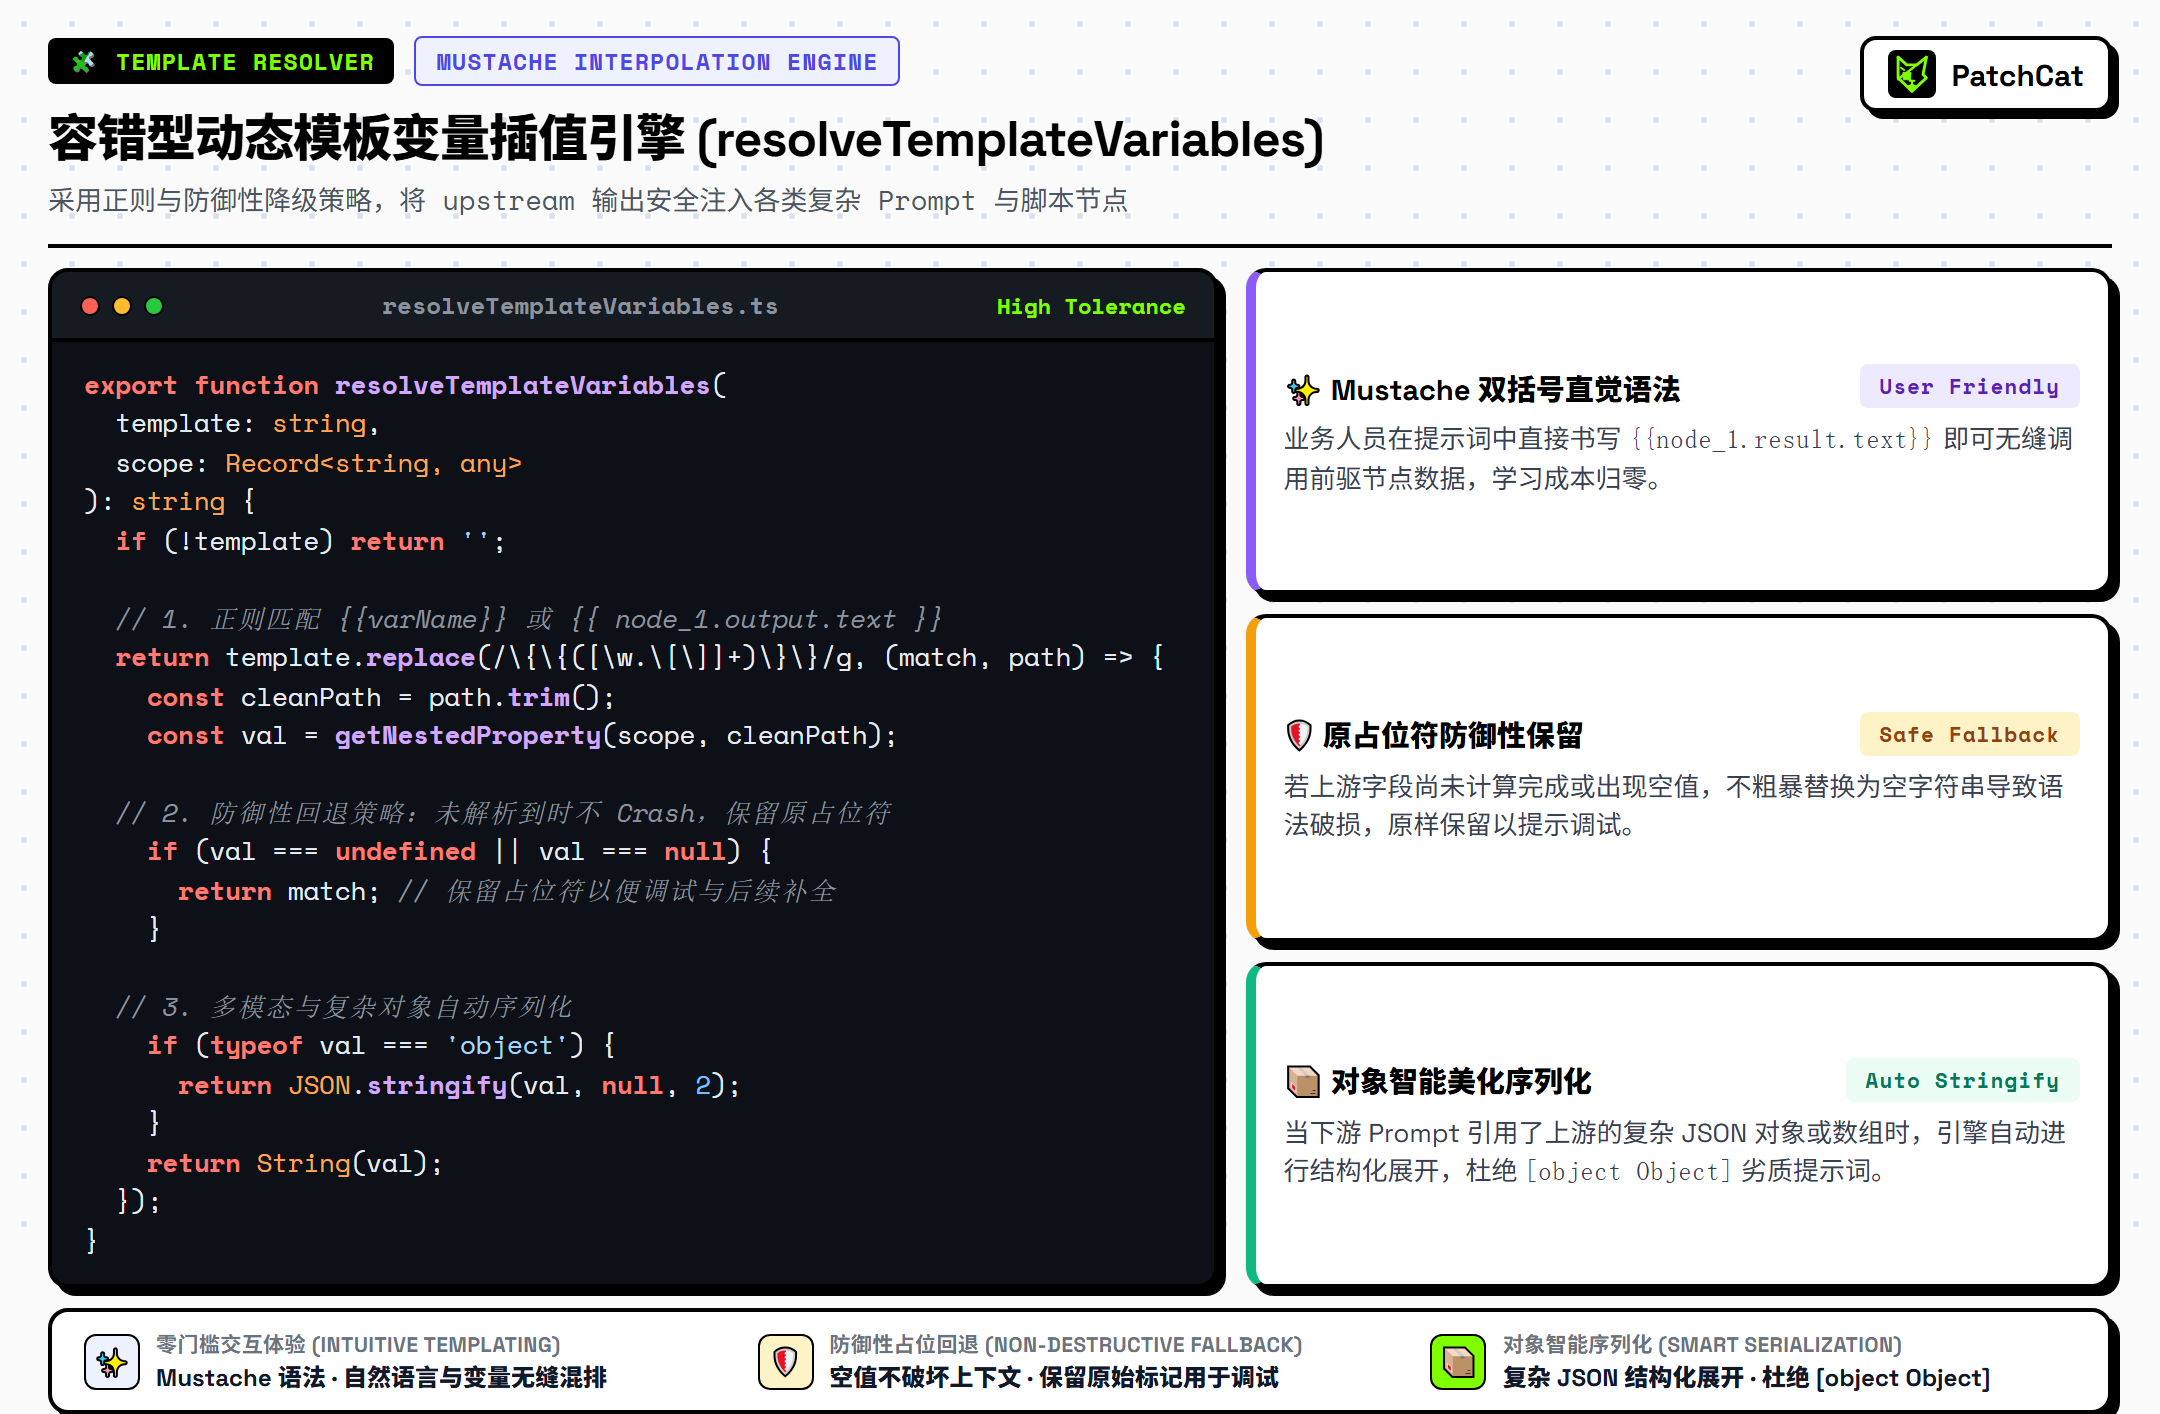Click footer text 空值不破坏上下文 · 保留原始标记用于调试
This screenshot has height=1414, width=2160.
(x=1054, y=1378)
